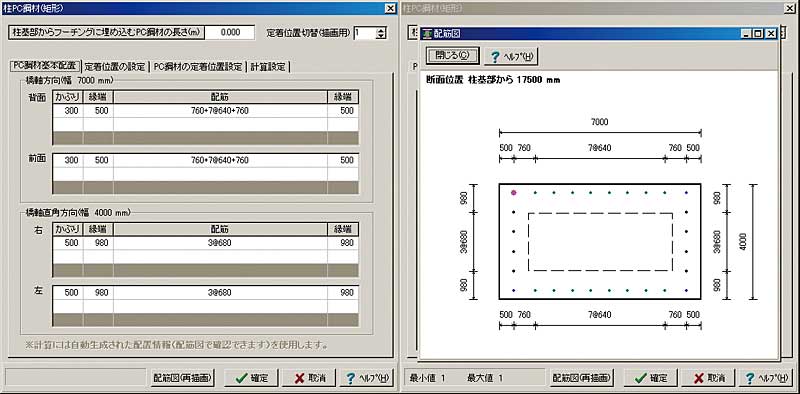Click 閉じる(C) button in rebar diagram

pyautogui.click(x=452, y=56)
